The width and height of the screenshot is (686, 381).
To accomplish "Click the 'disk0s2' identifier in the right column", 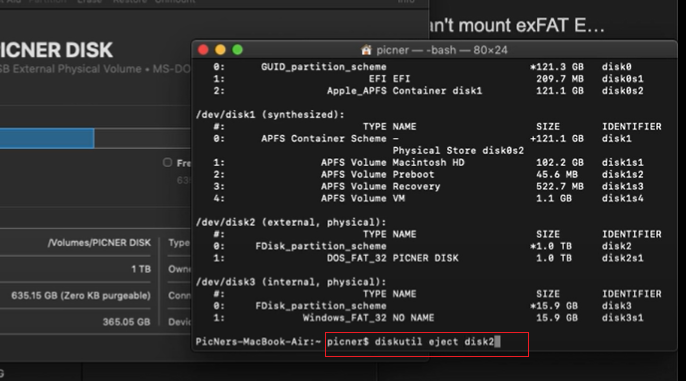I will [623, 91].
